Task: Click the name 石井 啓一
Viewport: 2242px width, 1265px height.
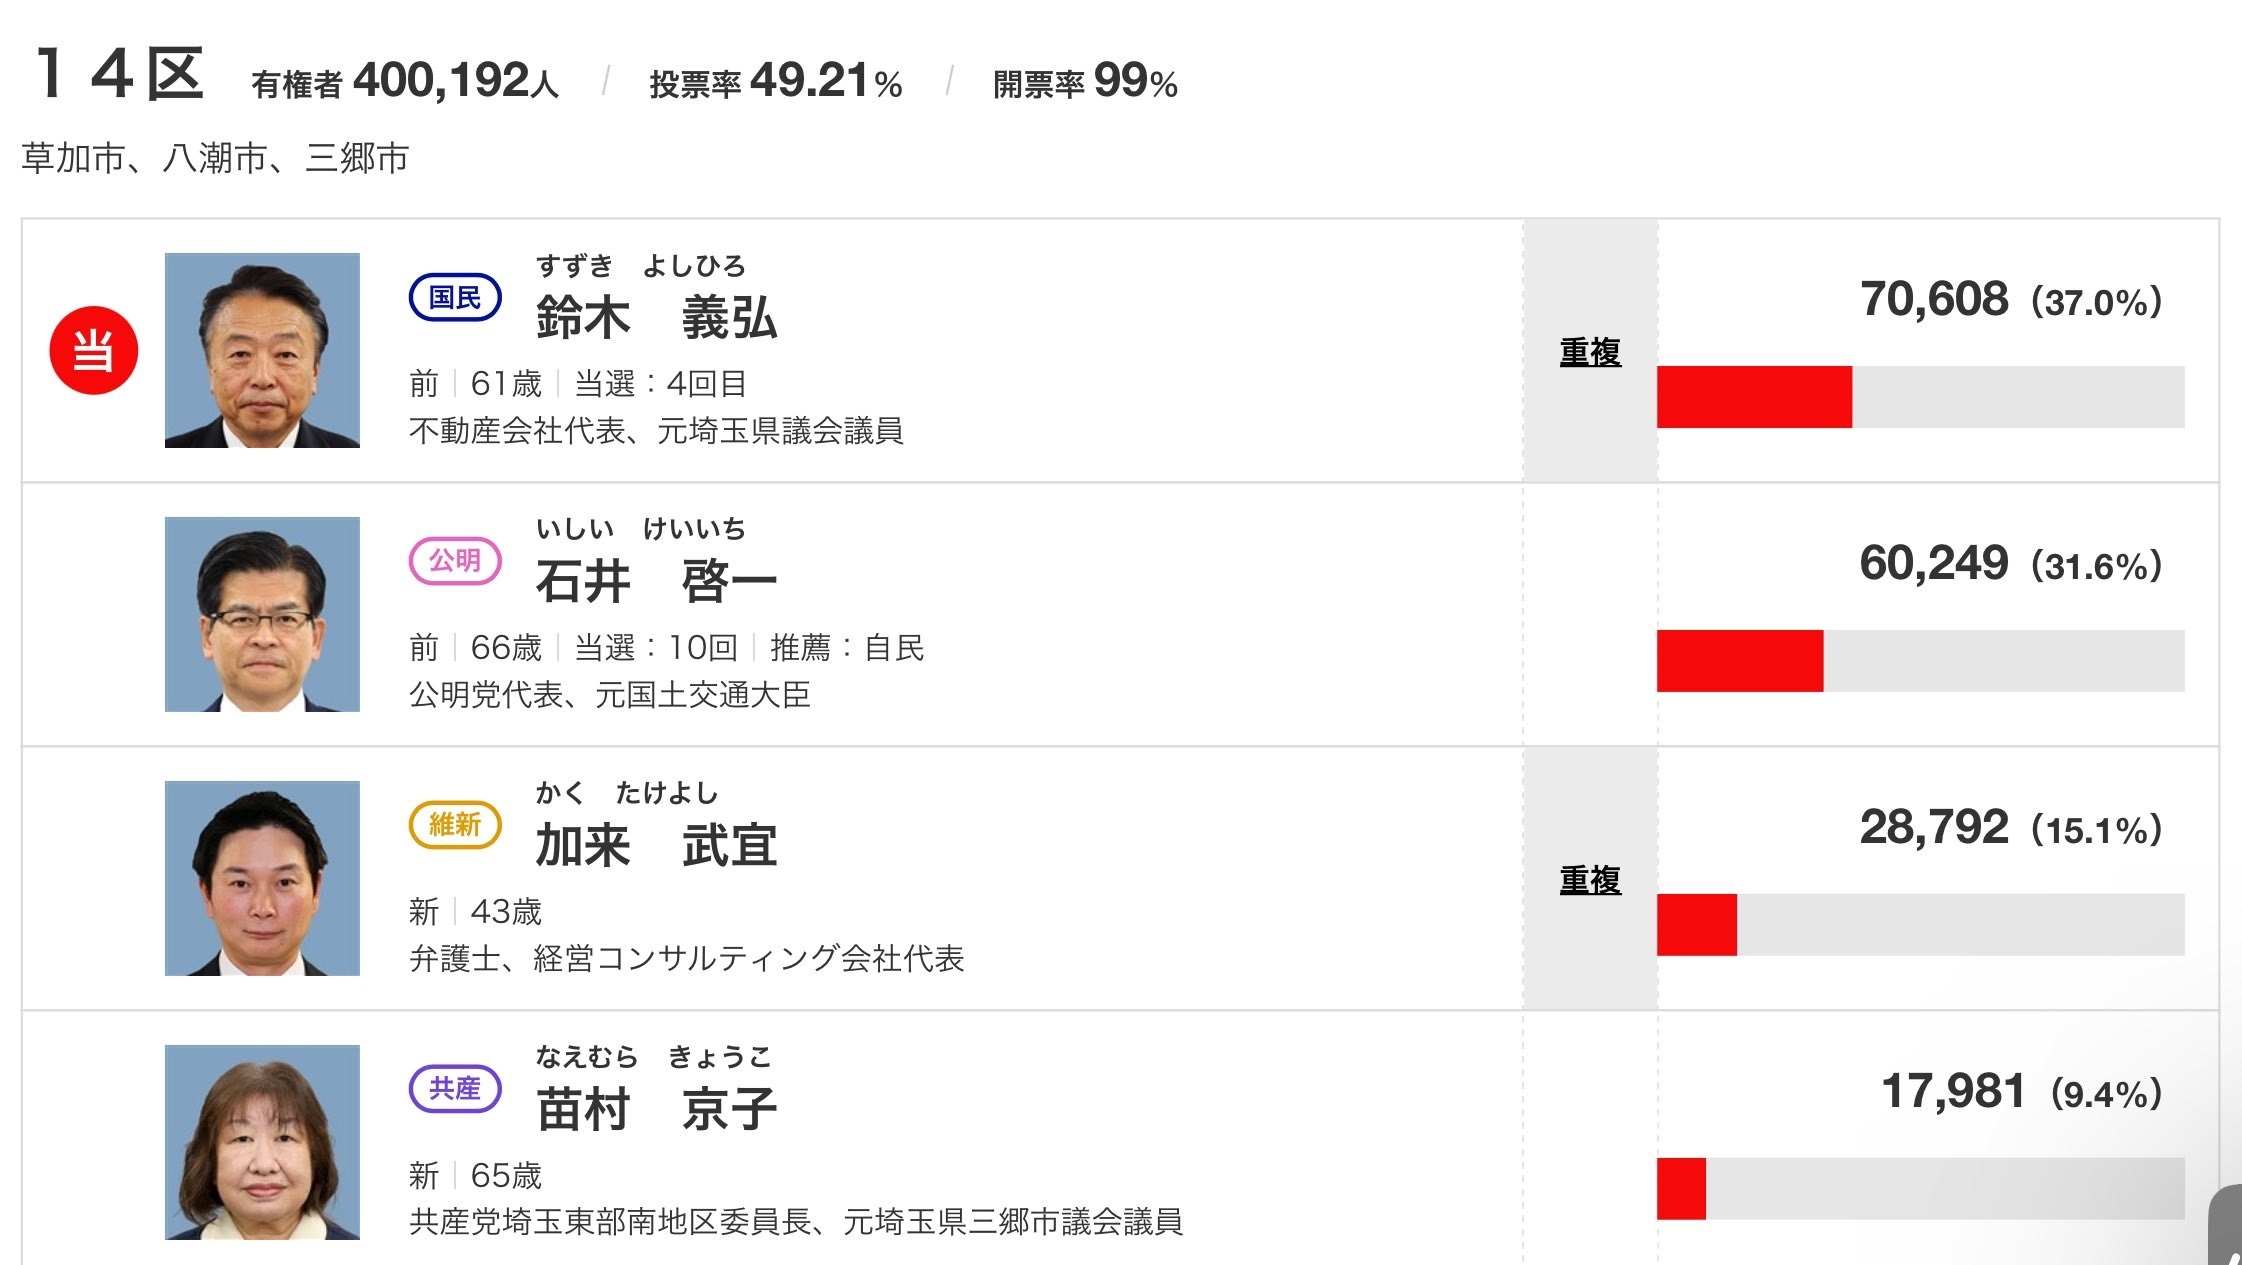Action: click(656, 582)
